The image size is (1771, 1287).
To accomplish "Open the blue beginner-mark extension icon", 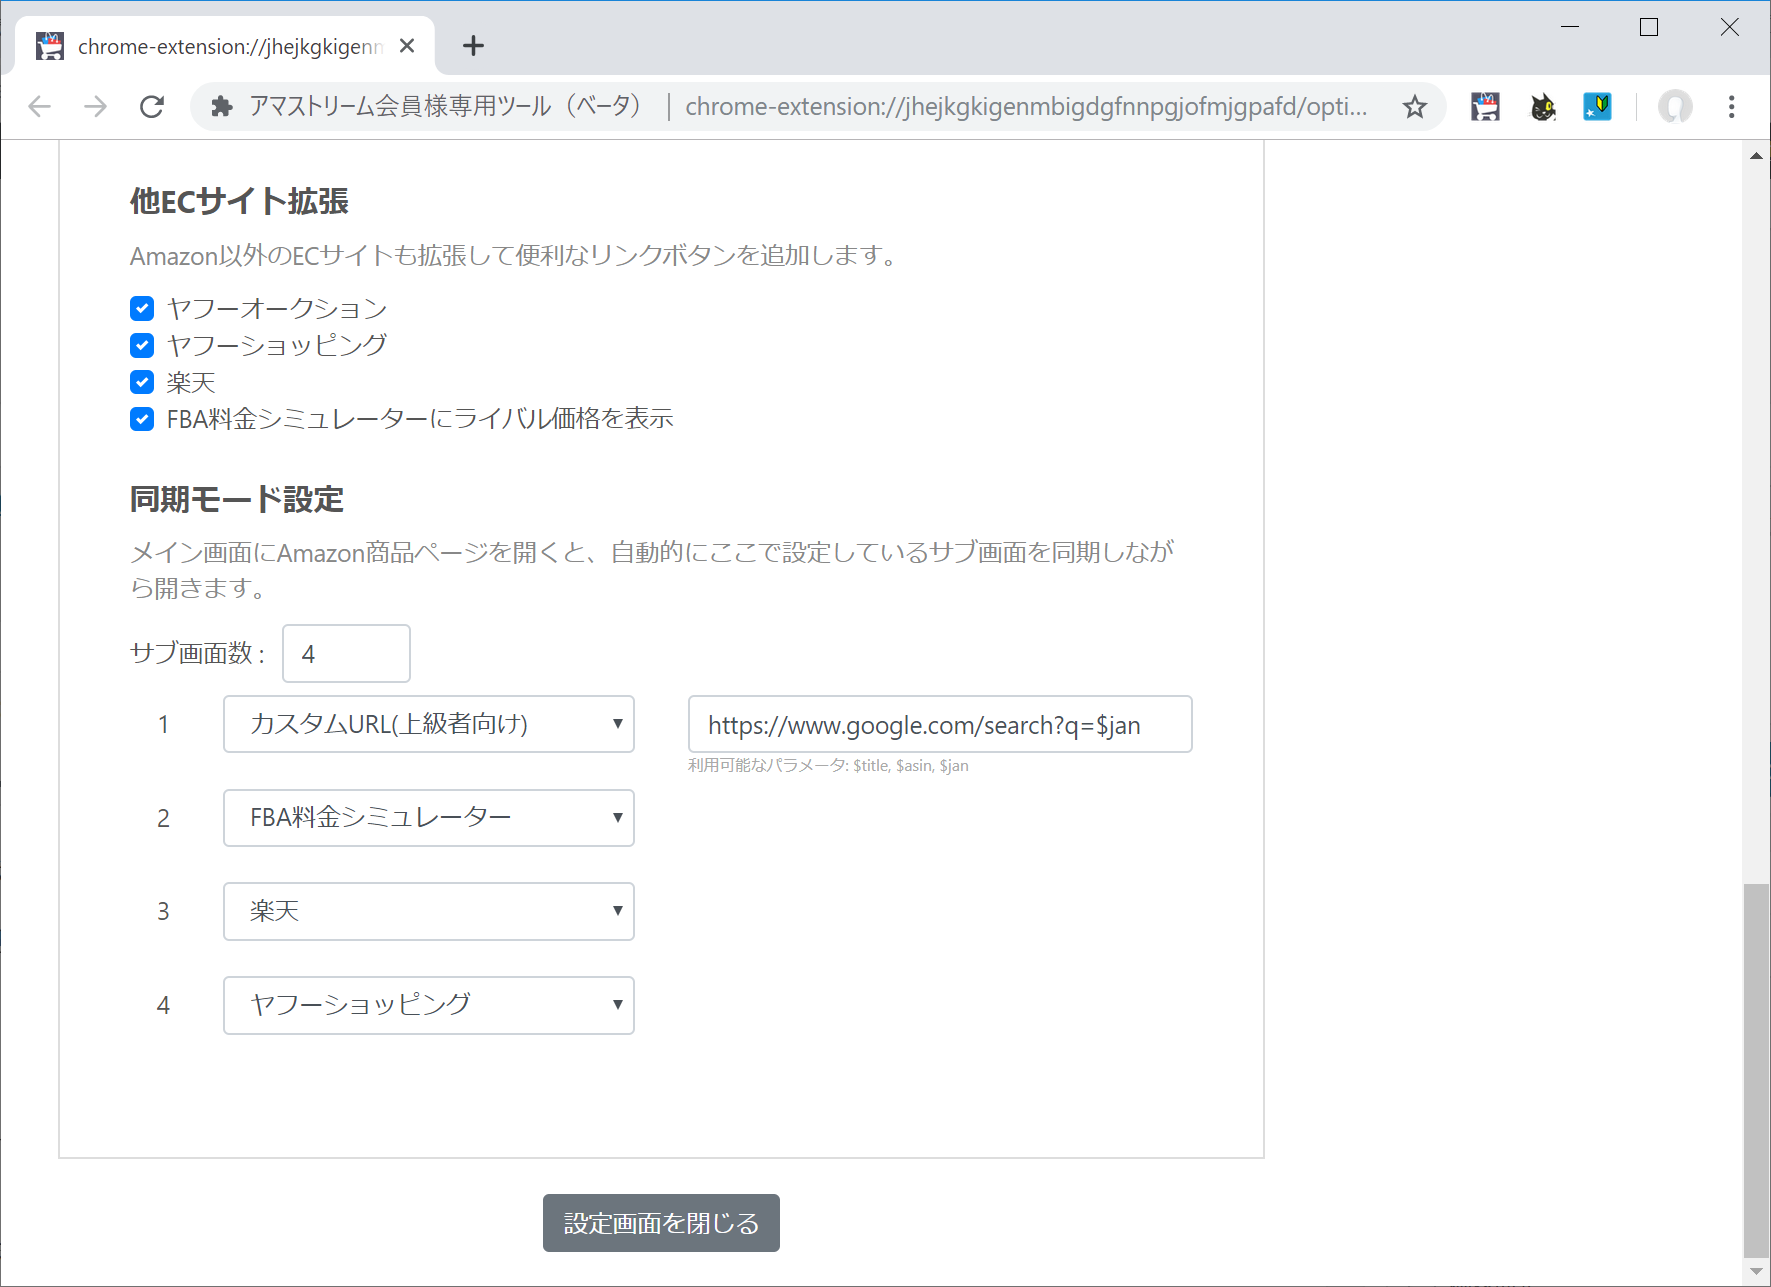I will click(1598, 106).
